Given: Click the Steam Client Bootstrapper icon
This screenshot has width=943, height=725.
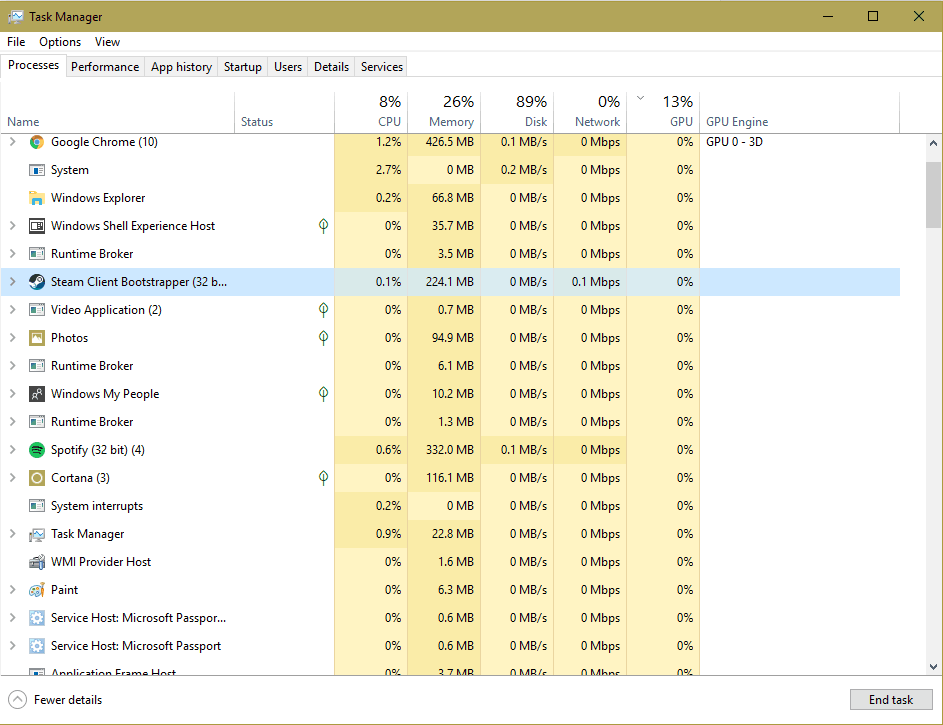Looking at the screenshot, I should pos(37,282).
